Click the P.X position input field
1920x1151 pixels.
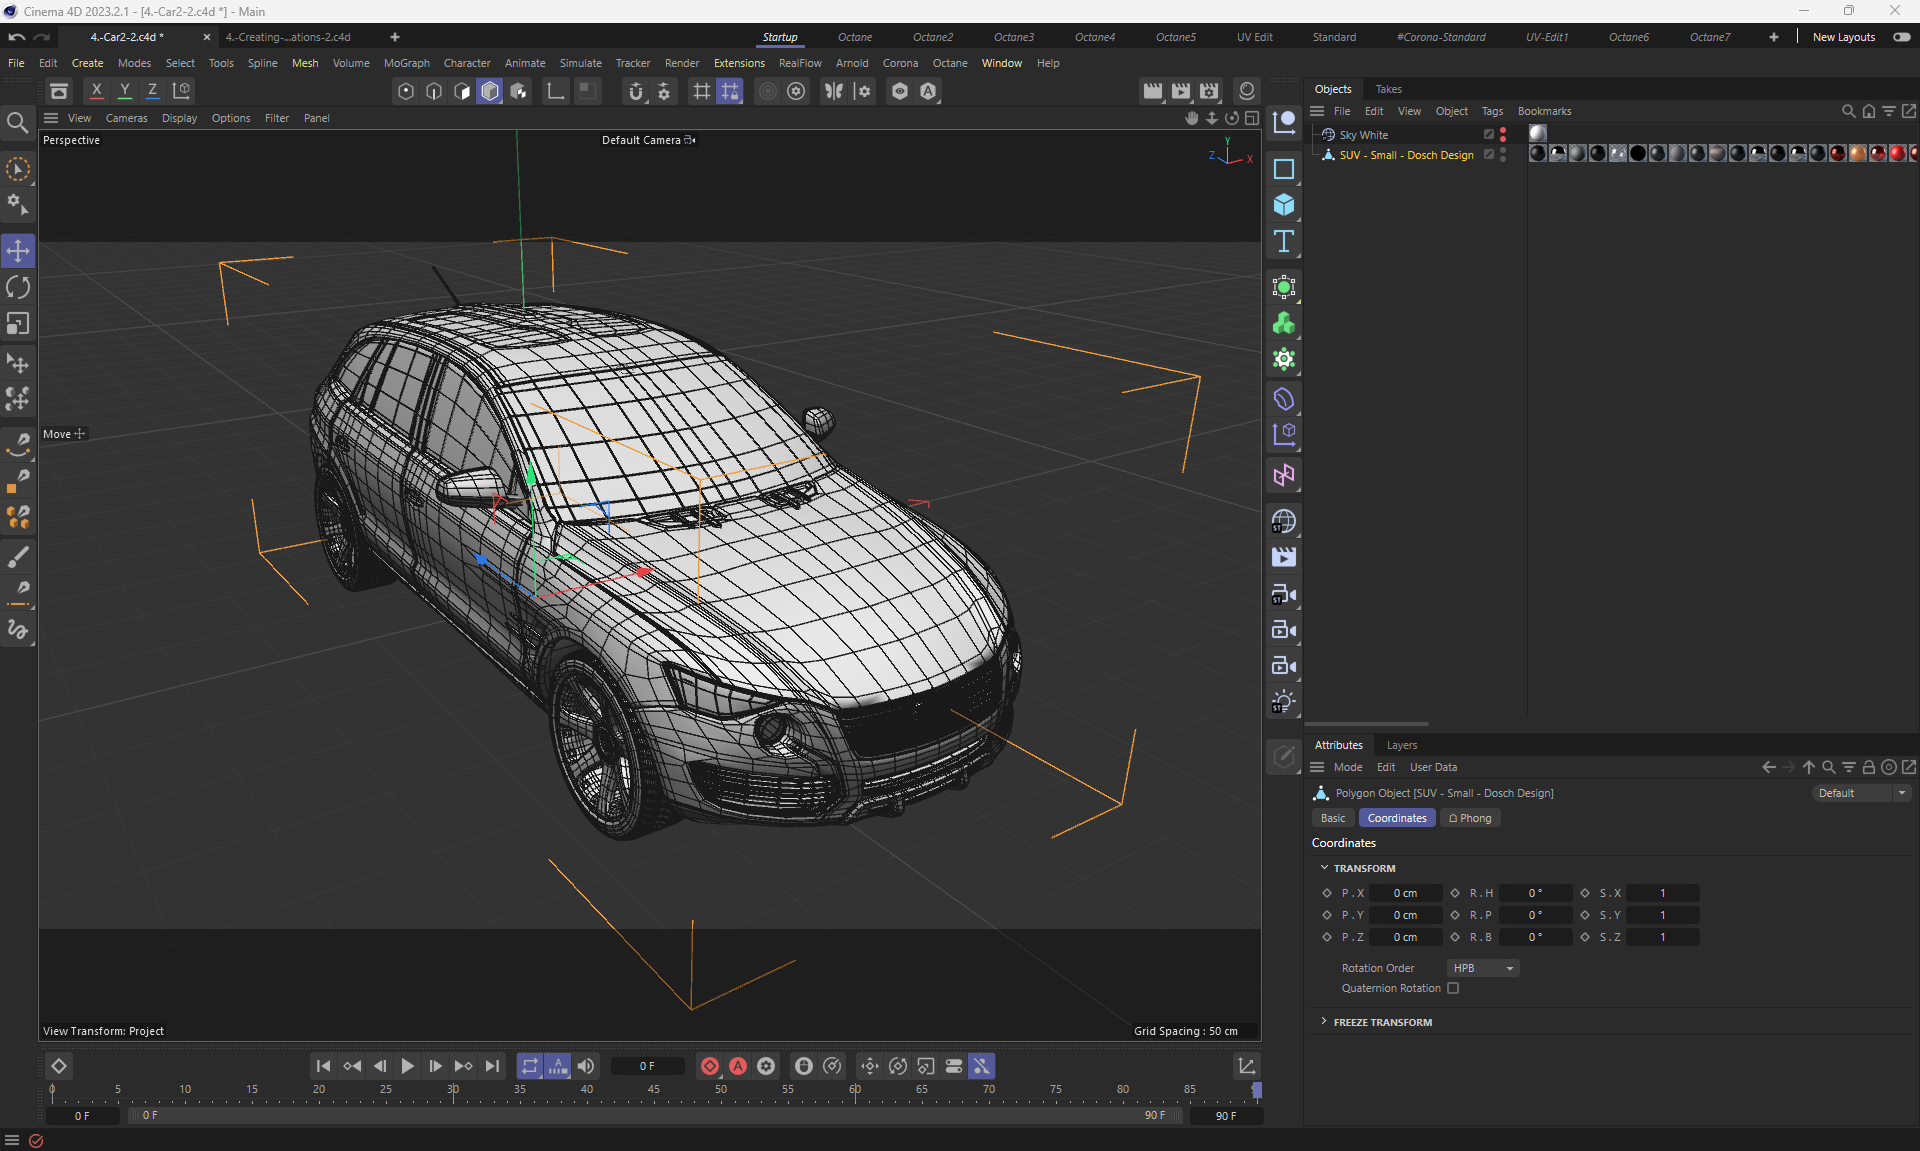[1405, 893]
